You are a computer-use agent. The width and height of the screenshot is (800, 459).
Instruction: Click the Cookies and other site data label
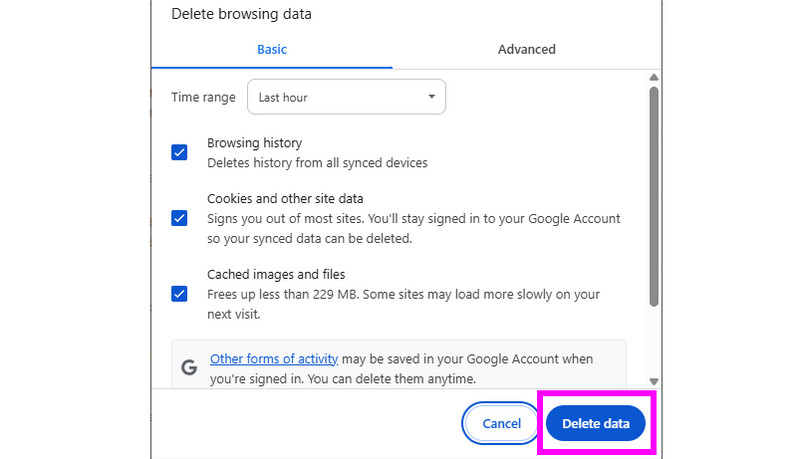[x=285, y=198]
